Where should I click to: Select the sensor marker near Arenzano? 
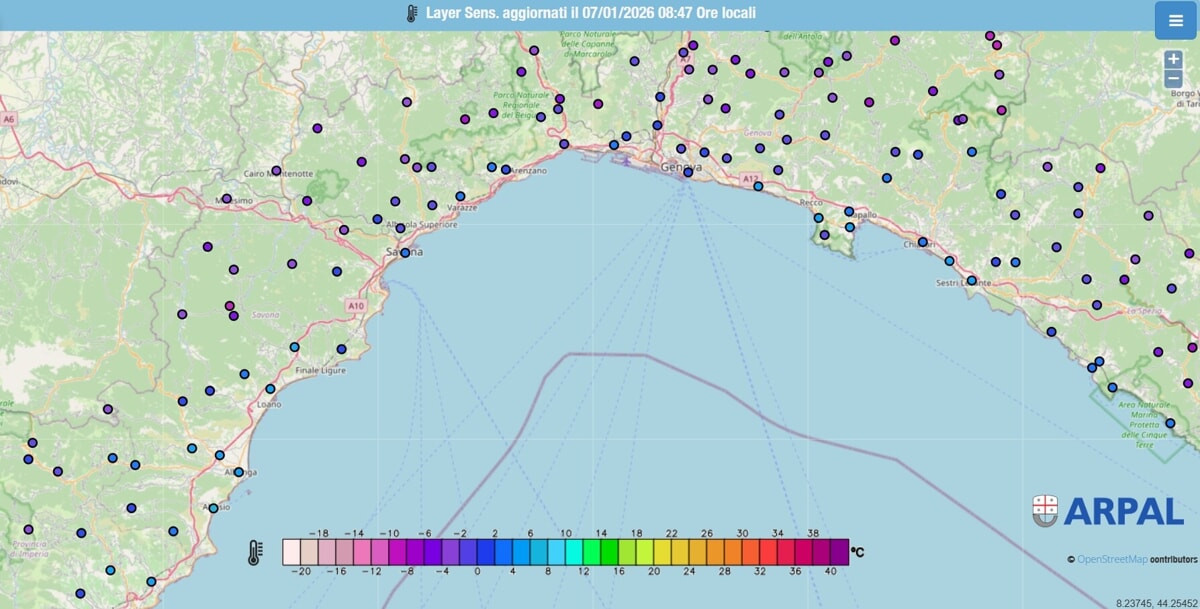(505, 170)
